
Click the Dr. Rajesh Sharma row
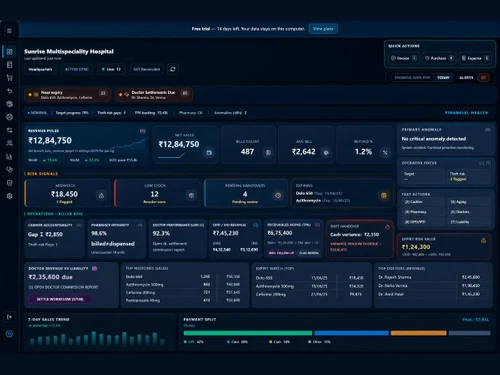(429, 277)
